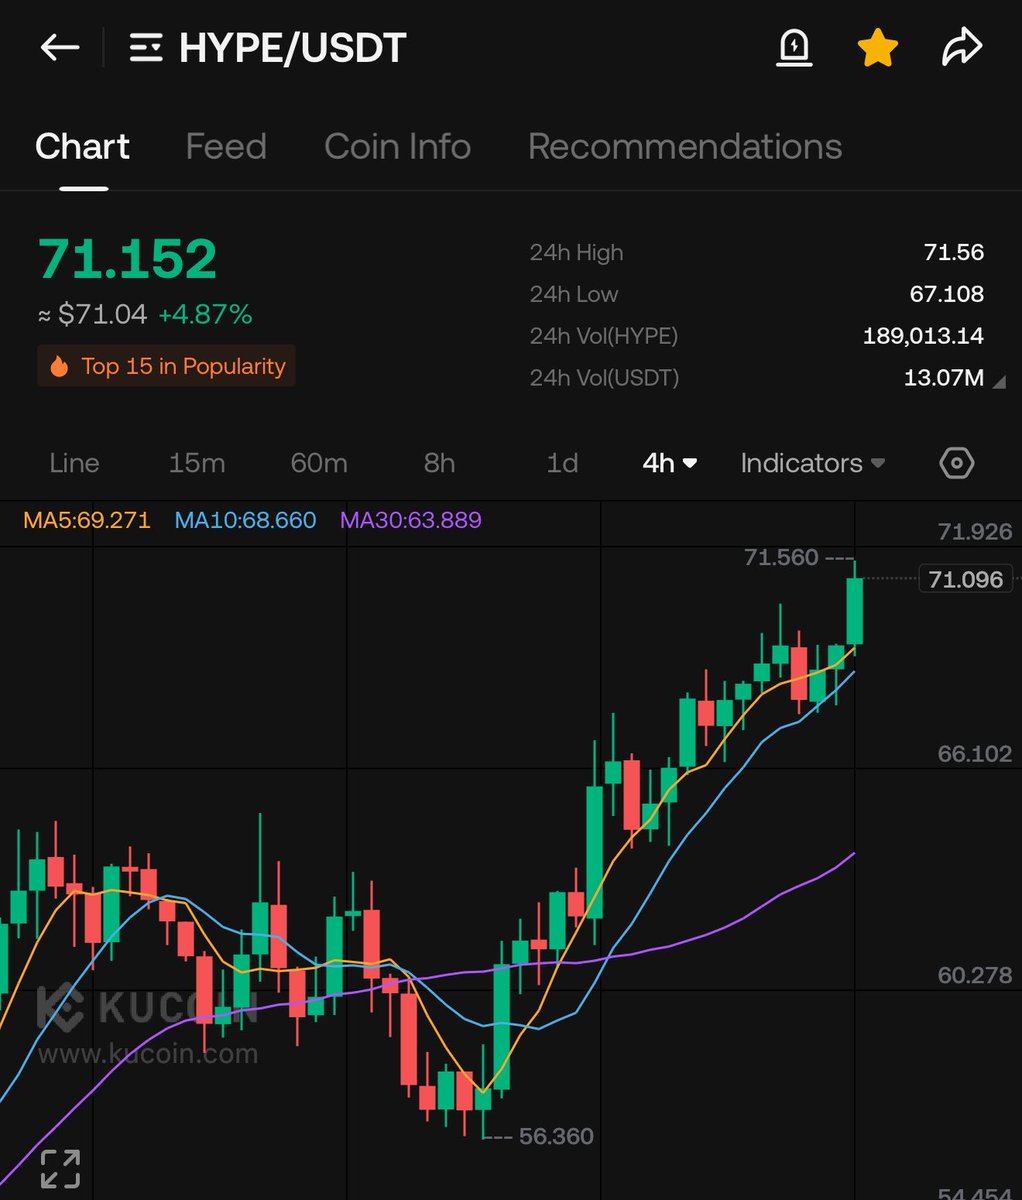Switch to the Chart tab
Viewport: 1022px width, 1200px height.
tap(82, 146)
